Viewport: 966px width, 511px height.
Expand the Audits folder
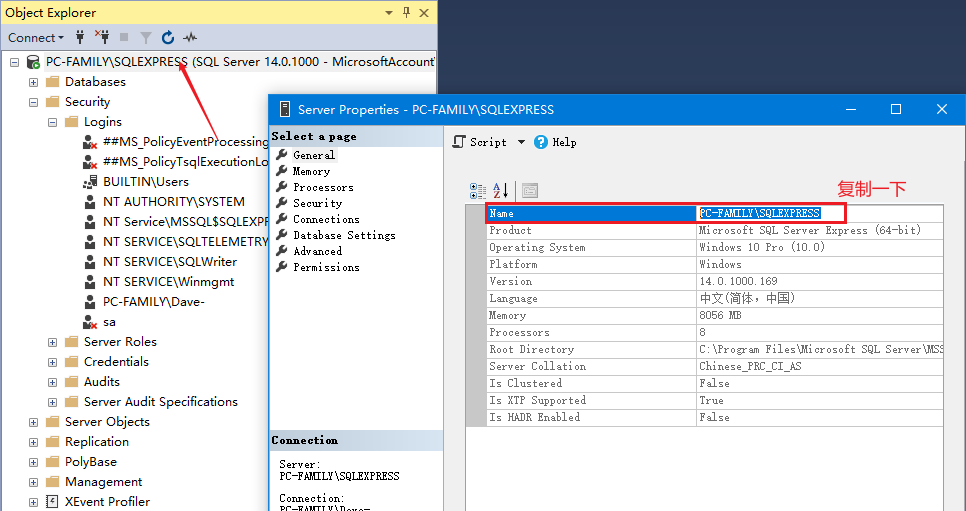[52, 382]
